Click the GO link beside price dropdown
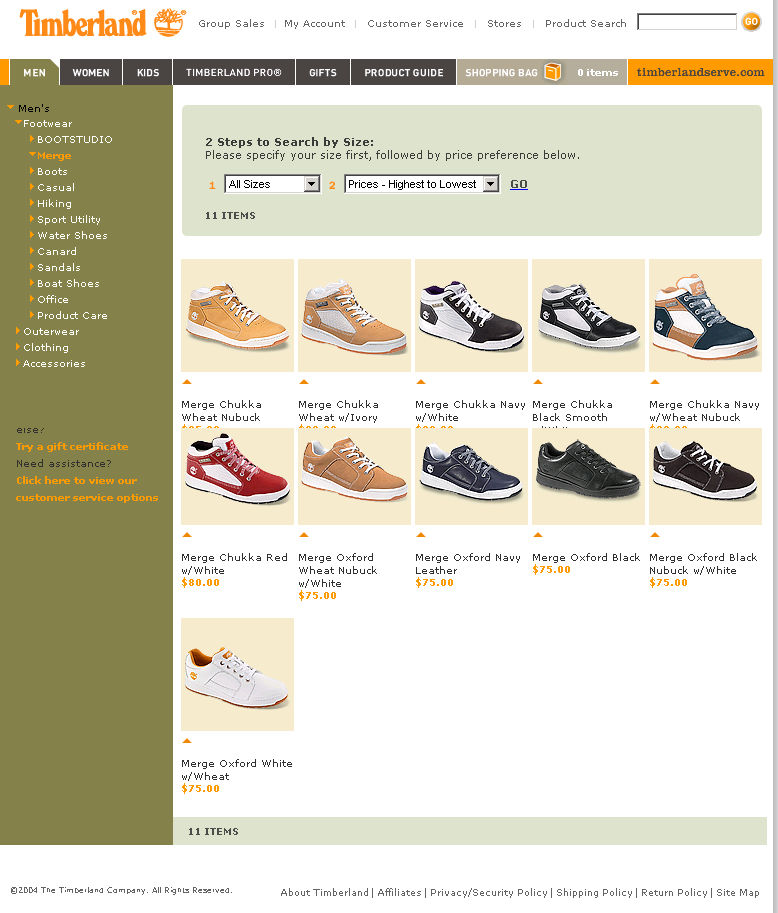Image resolution: width=778 pixels, height=913 pixels. point(519,184)
